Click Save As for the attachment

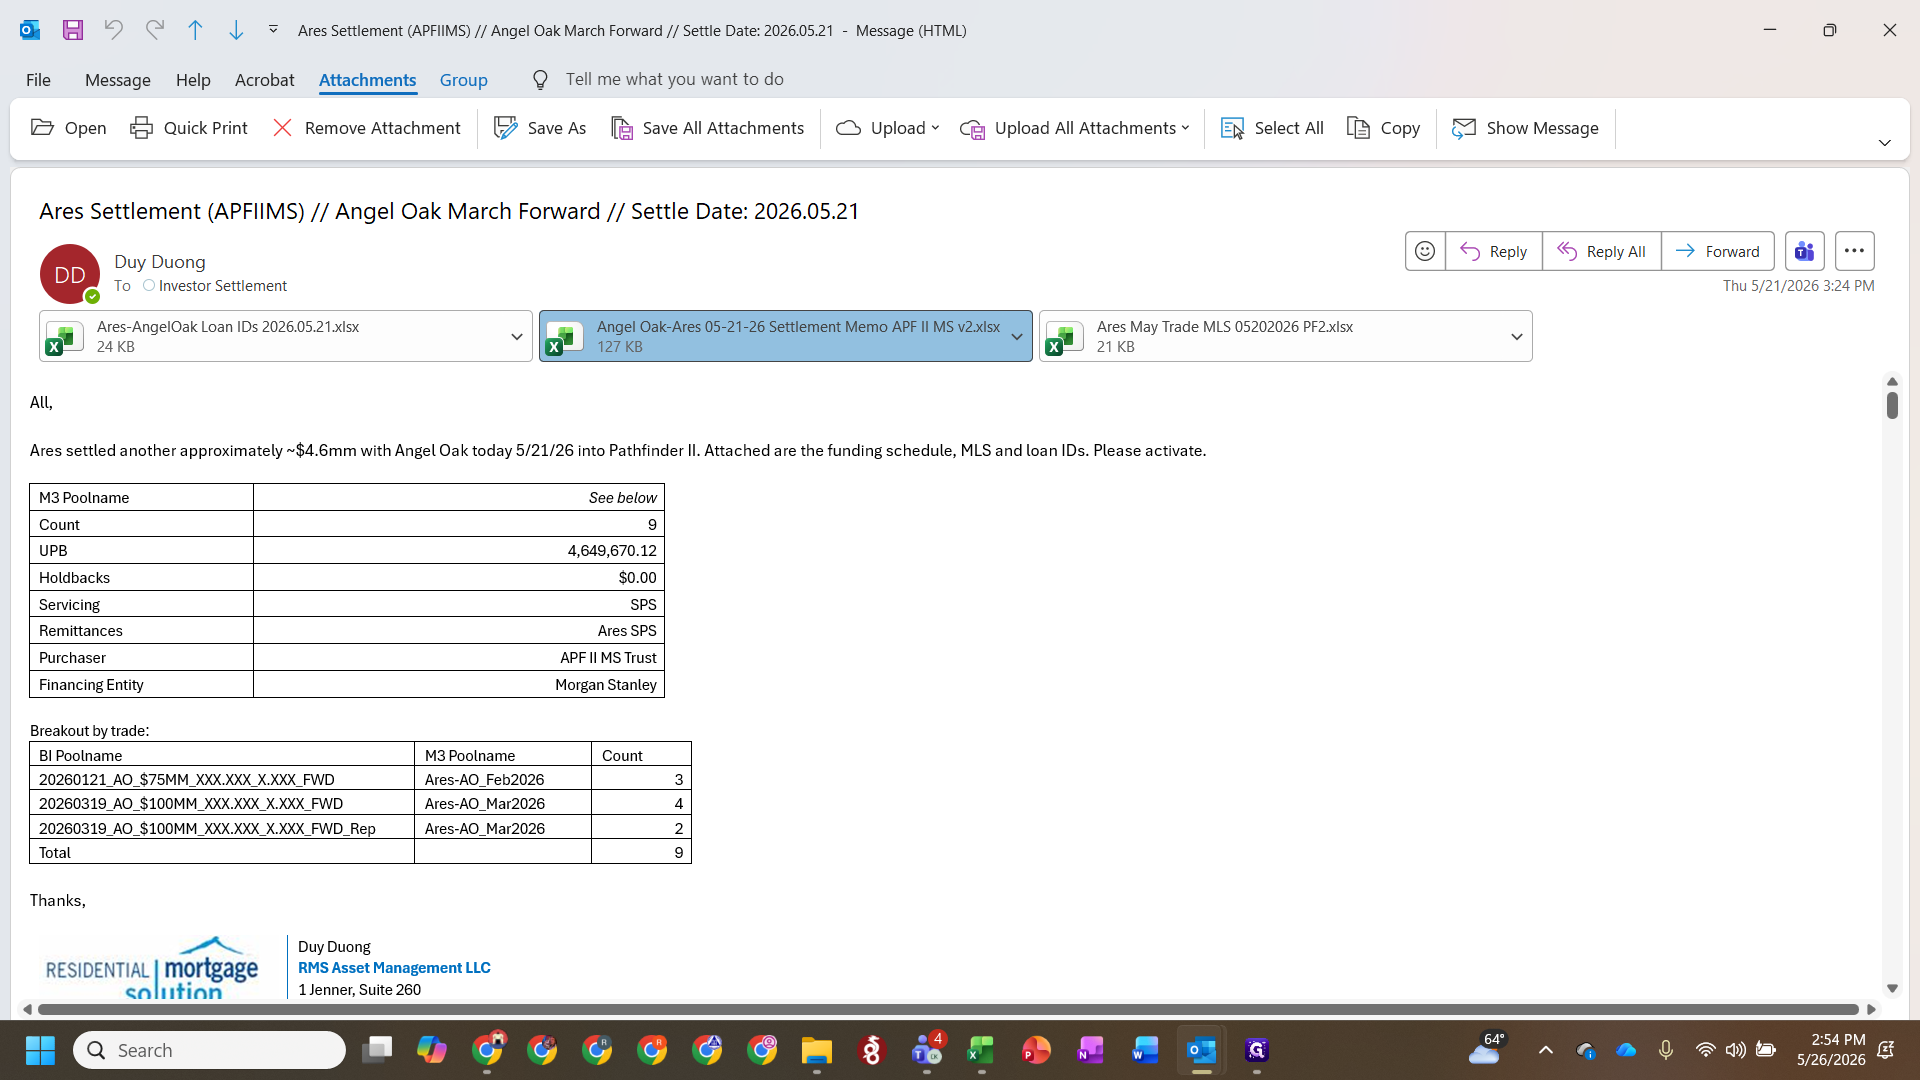pyautogui.click(x=540, y=128)
